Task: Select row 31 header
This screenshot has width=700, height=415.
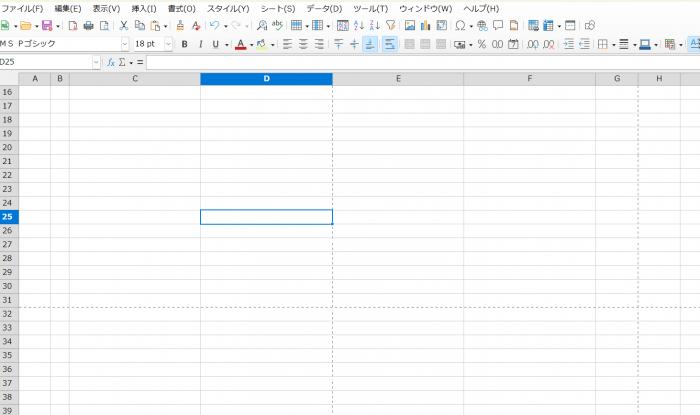Action: coord(8,300)
